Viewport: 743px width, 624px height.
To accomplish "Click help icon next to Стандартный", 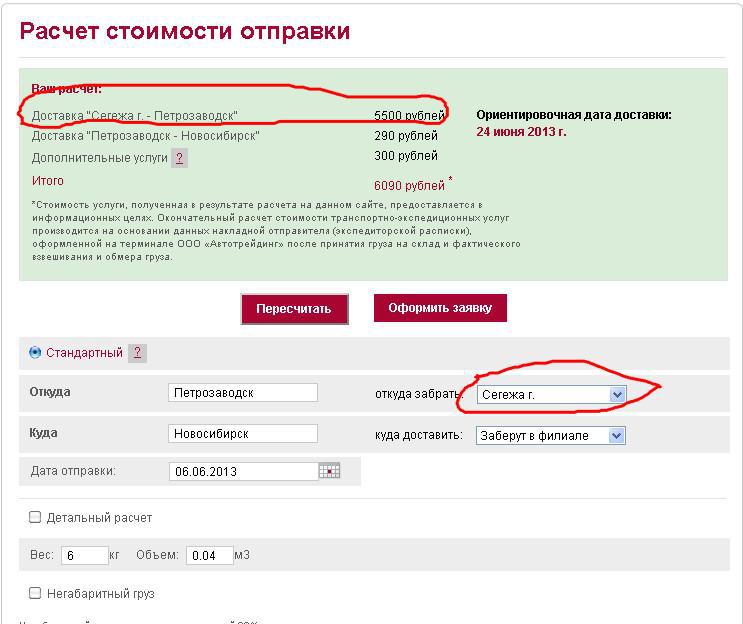I will coord(137,353).
